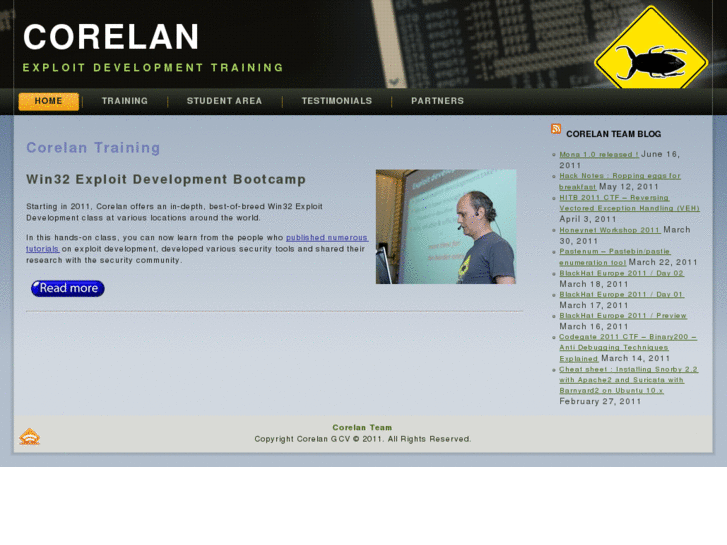Click the presenter photo thumbnail
This screenshot has width=727, height=545.
pyautogui.click(x=446, y=226)
